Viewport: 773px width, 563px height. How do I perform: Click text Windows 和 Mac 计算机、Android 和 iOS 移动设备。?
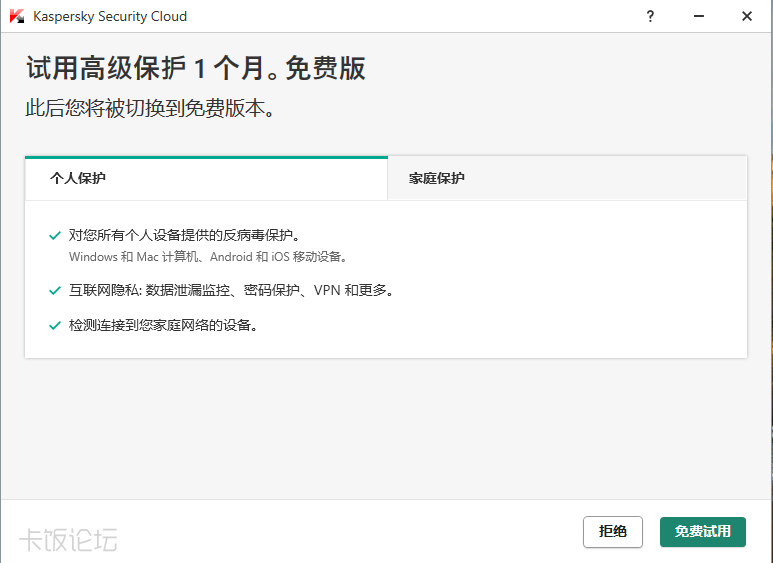point(208,257)
